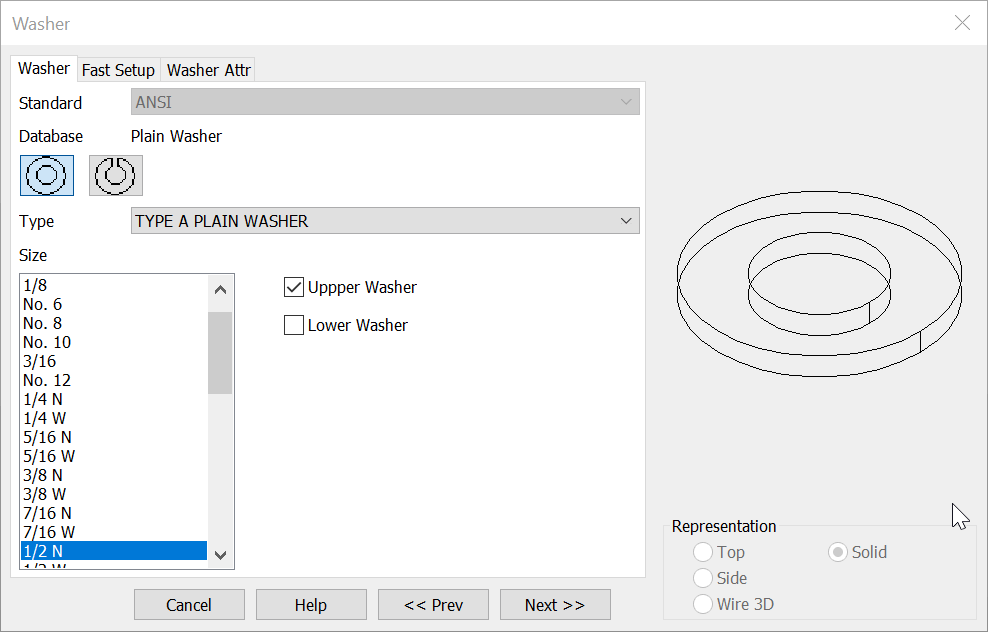Select the Solid representation option

[836, 552]
